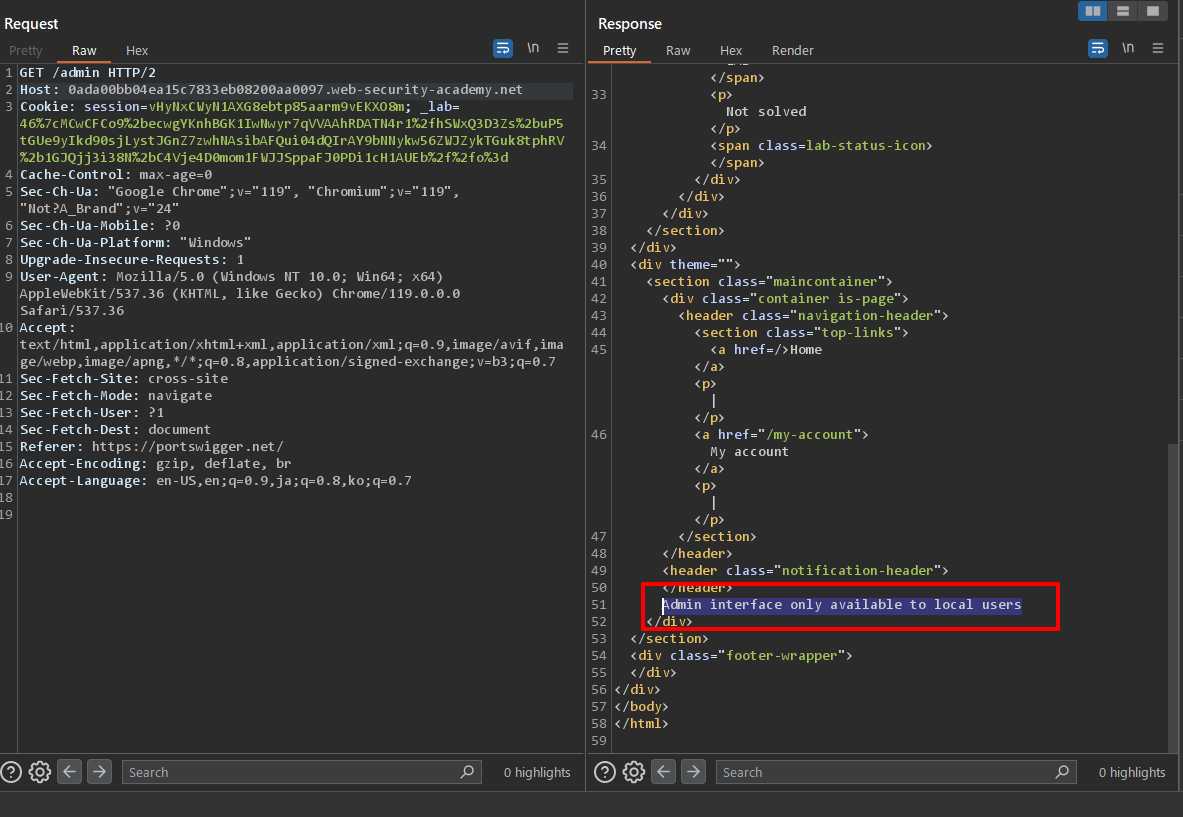Click the 'Sec-Ch-Ua-Mobile: ?0' header
This screenshot has height=817, width=1183.
[x=100, y=226]
